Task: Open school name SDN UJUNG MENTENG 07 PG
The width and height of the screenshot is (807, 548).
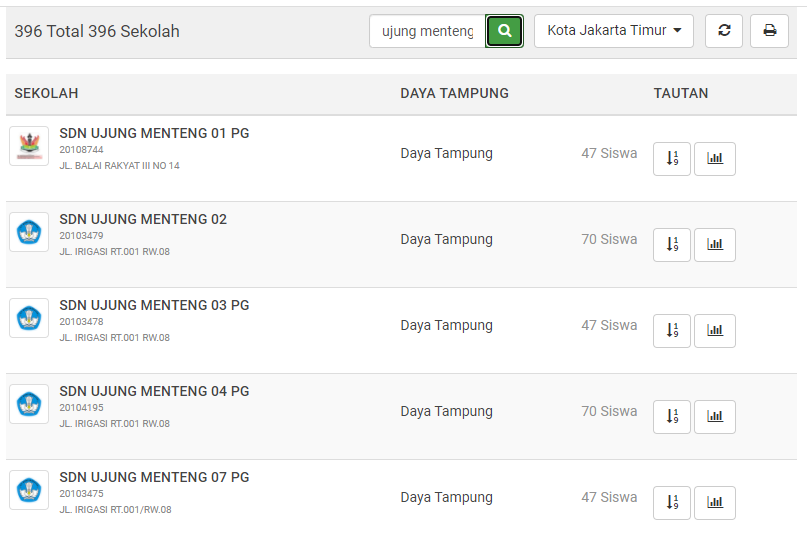Action: coord(154,477)
